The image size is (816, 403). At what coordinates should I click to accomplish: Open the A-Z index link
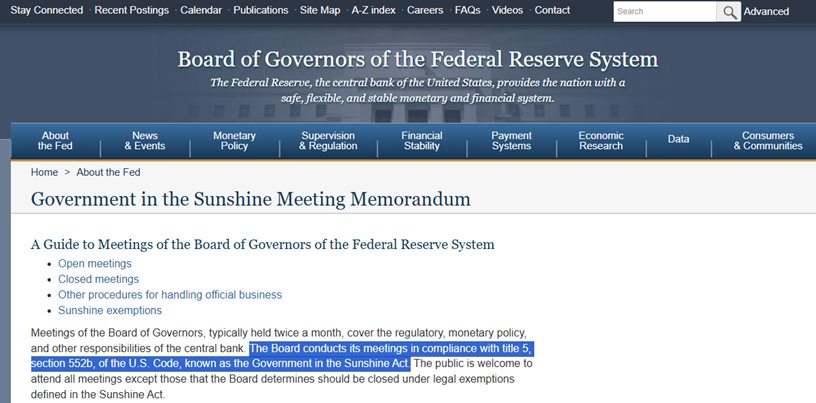[x=374, y=10]
